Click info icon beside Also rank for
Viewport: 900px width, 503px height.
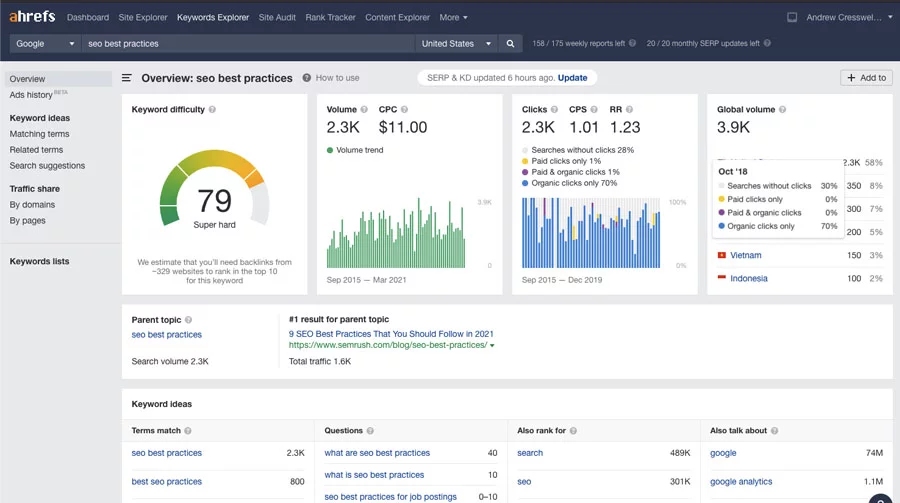[573, 431]
